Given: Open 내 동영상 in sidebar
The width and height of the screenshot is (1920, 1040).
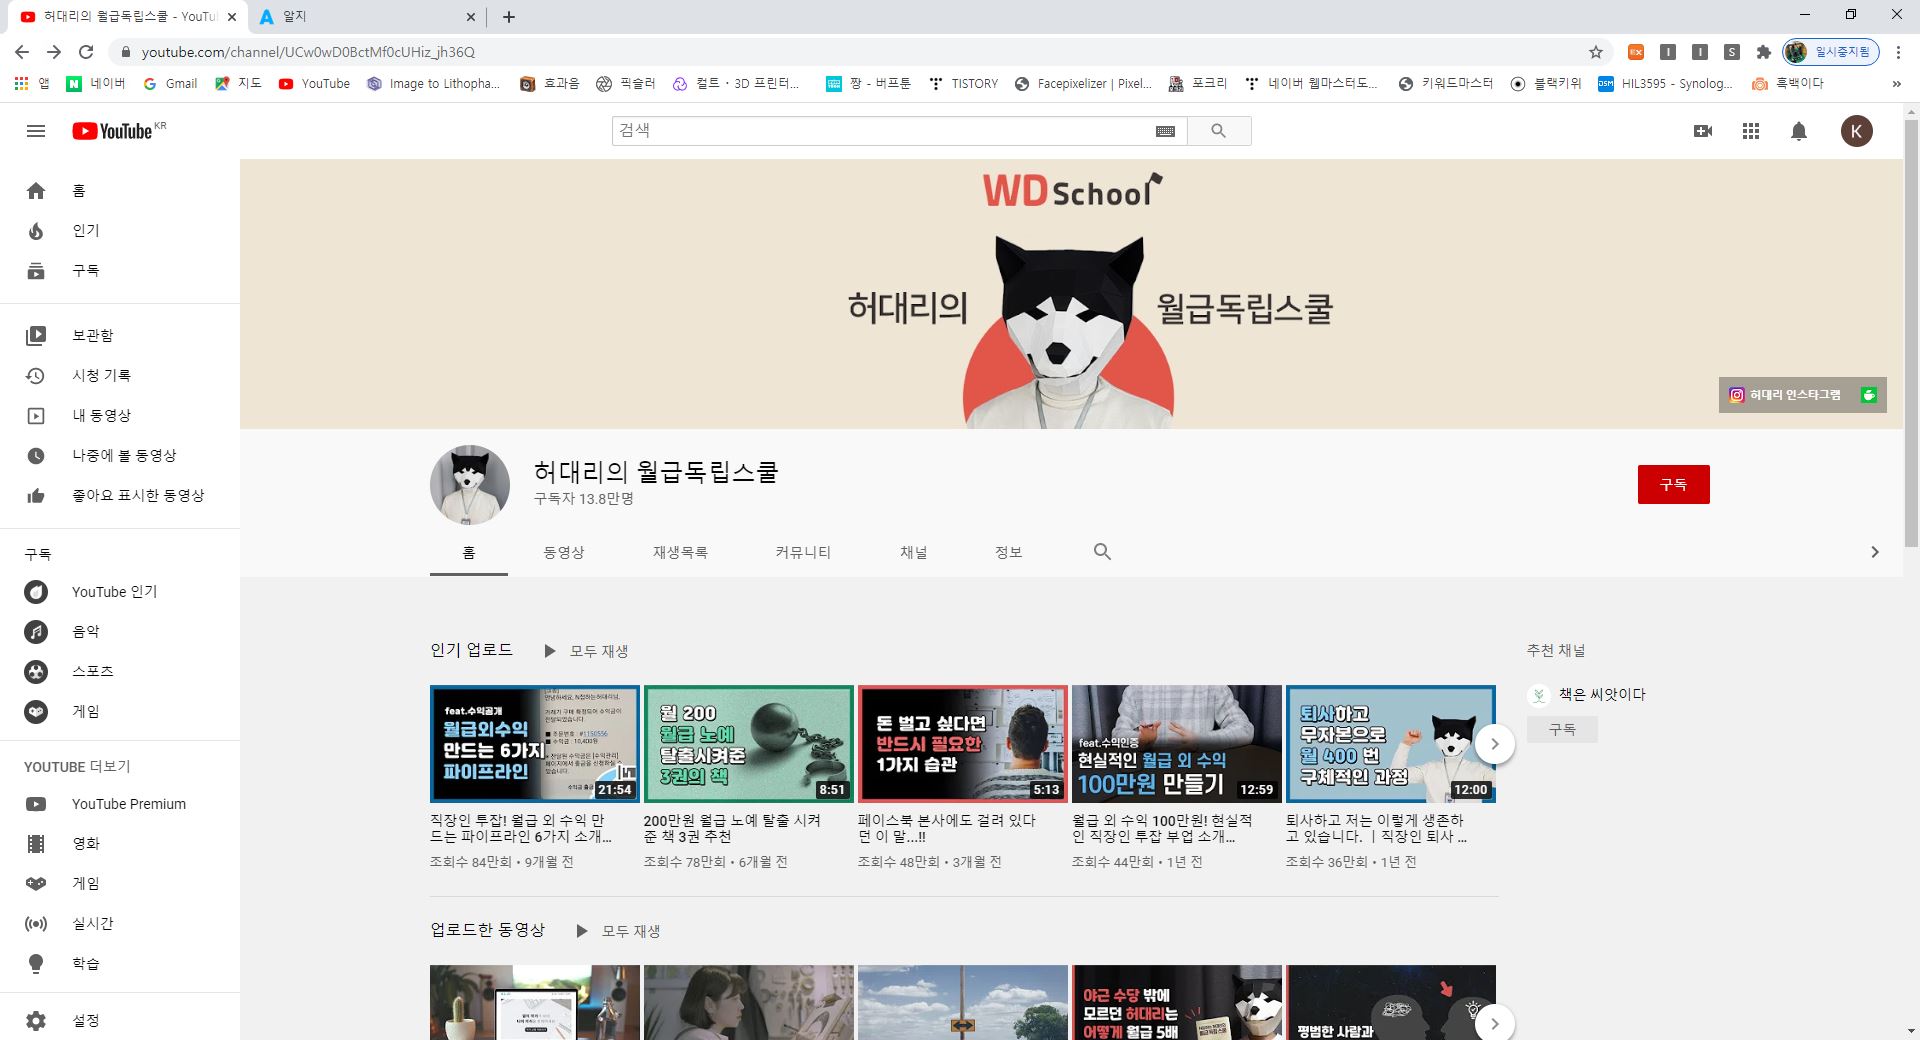Looking at the screenshot, I should click(x=120, y=415).
